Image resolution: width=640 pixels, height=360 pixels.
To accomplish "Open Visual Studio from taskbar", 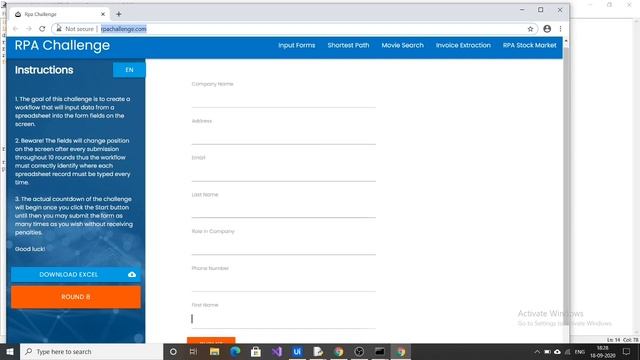I will (x=277, y=351).
